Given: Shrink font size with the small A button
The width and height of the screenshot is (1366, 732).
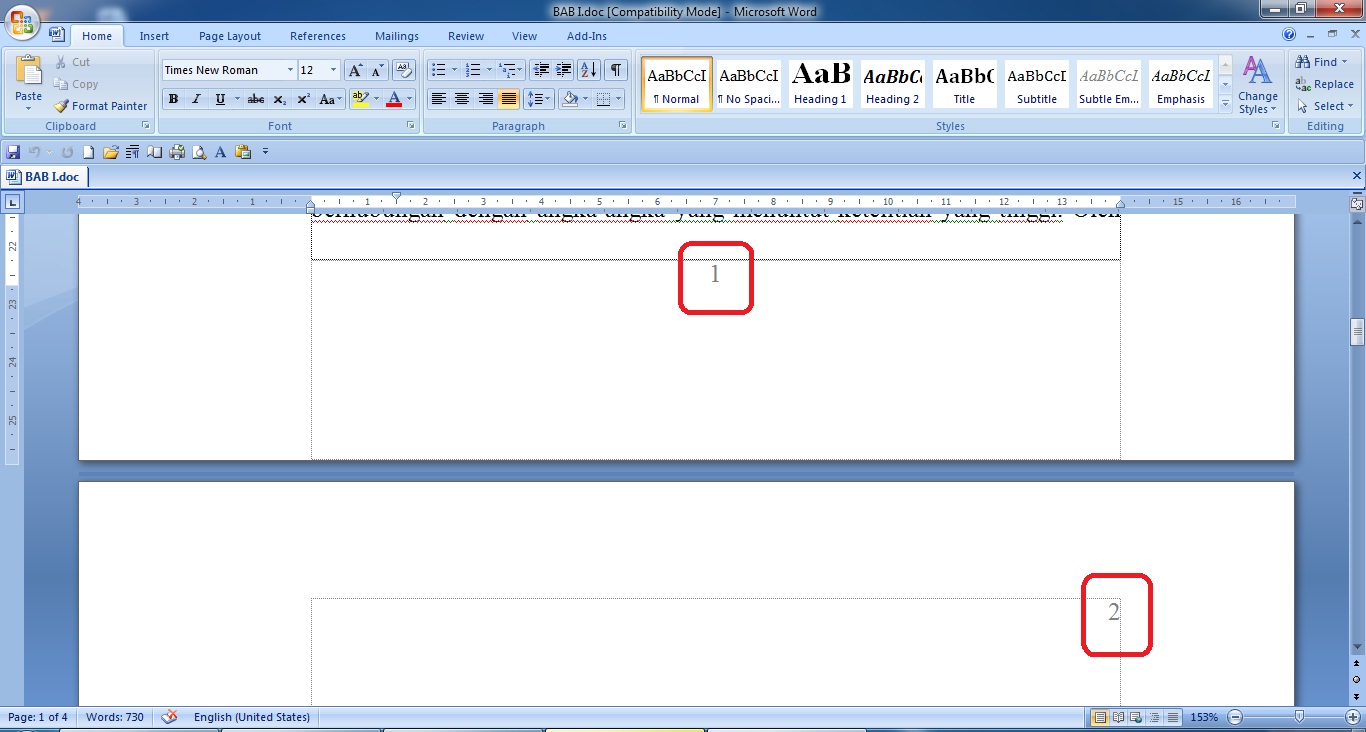Looking at the screenshot, I should [x=378, y=70].
